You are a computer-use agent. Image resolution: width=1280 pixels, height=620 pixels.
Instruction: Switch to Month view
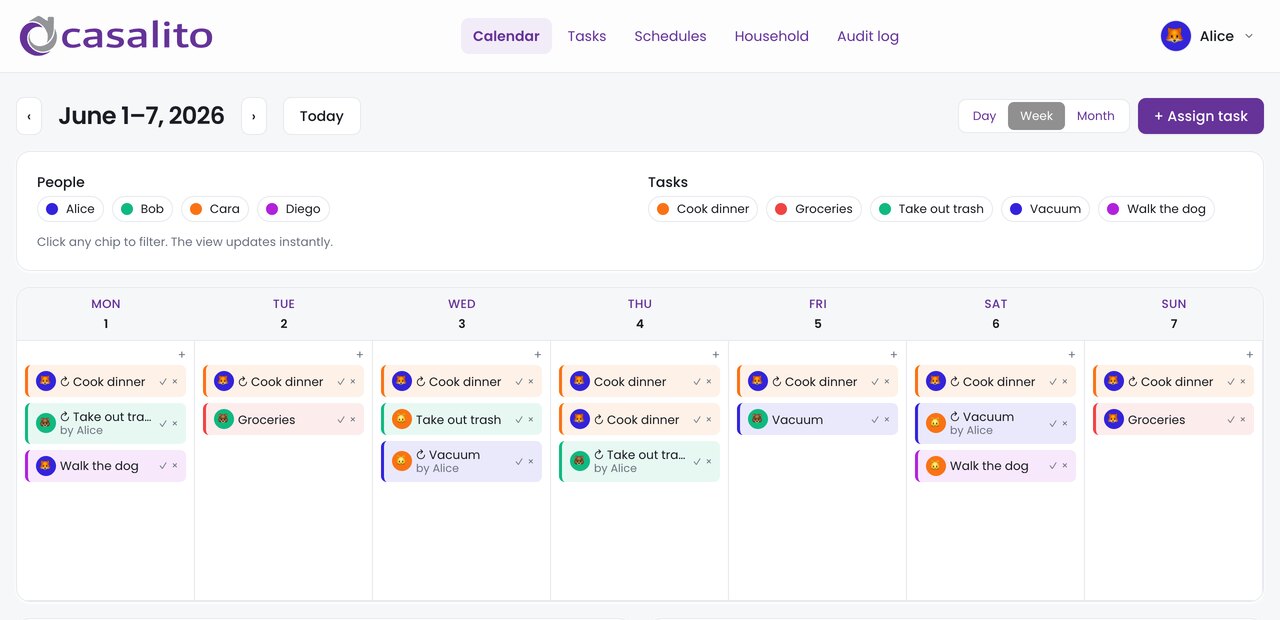click(1096, 116)
